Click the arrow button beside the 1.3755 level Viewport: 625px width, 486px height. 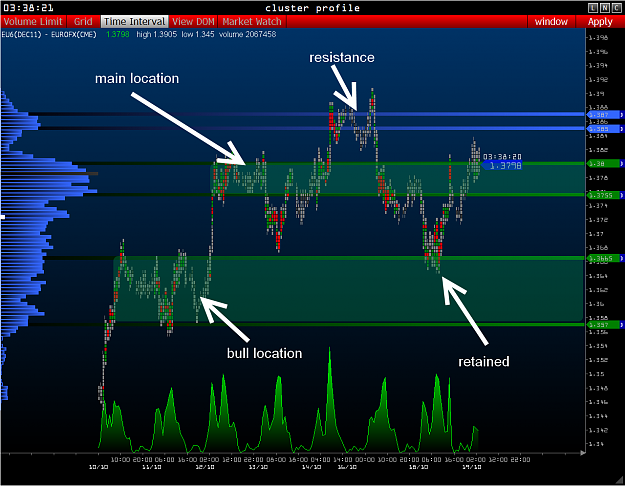pos(621,195)
